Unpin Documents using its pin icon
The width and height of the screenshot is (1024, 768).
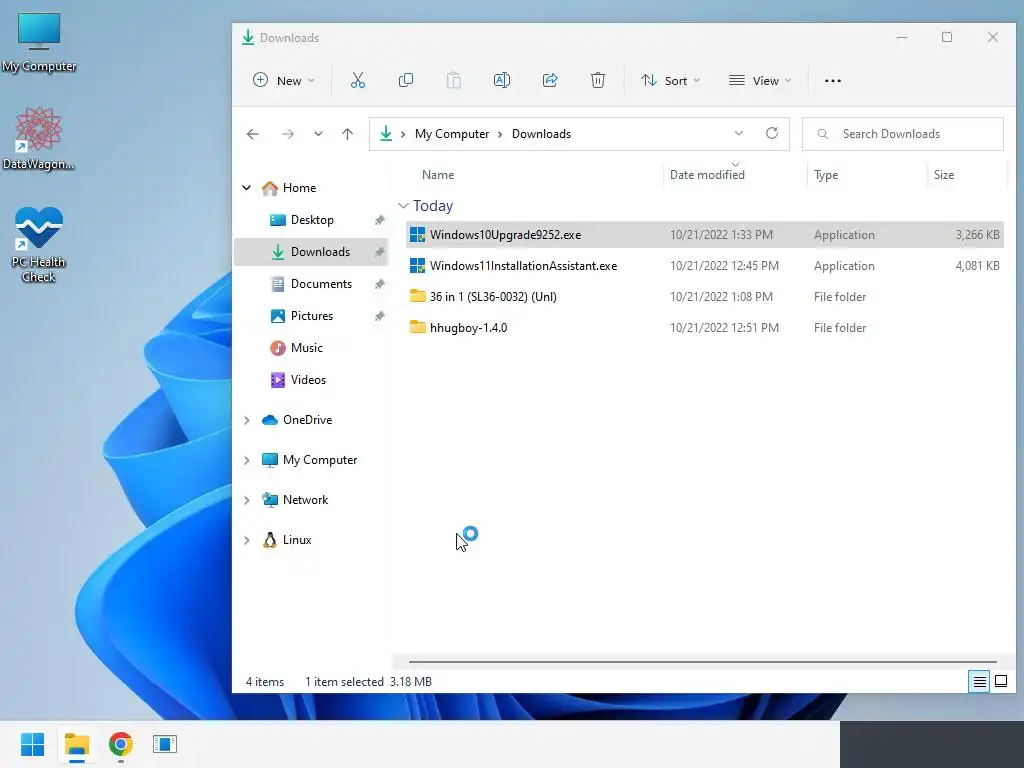pyautogui.click(x=379, y=284)
